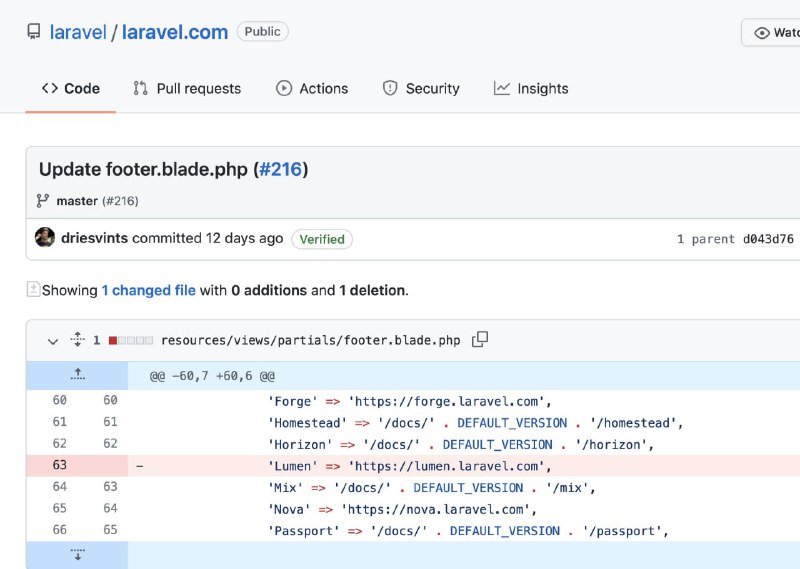Image resolution: width=800 pixels, height=569 pixels.
Task: Click the 'Homestead' code line
Action: [x=475, y=423]
